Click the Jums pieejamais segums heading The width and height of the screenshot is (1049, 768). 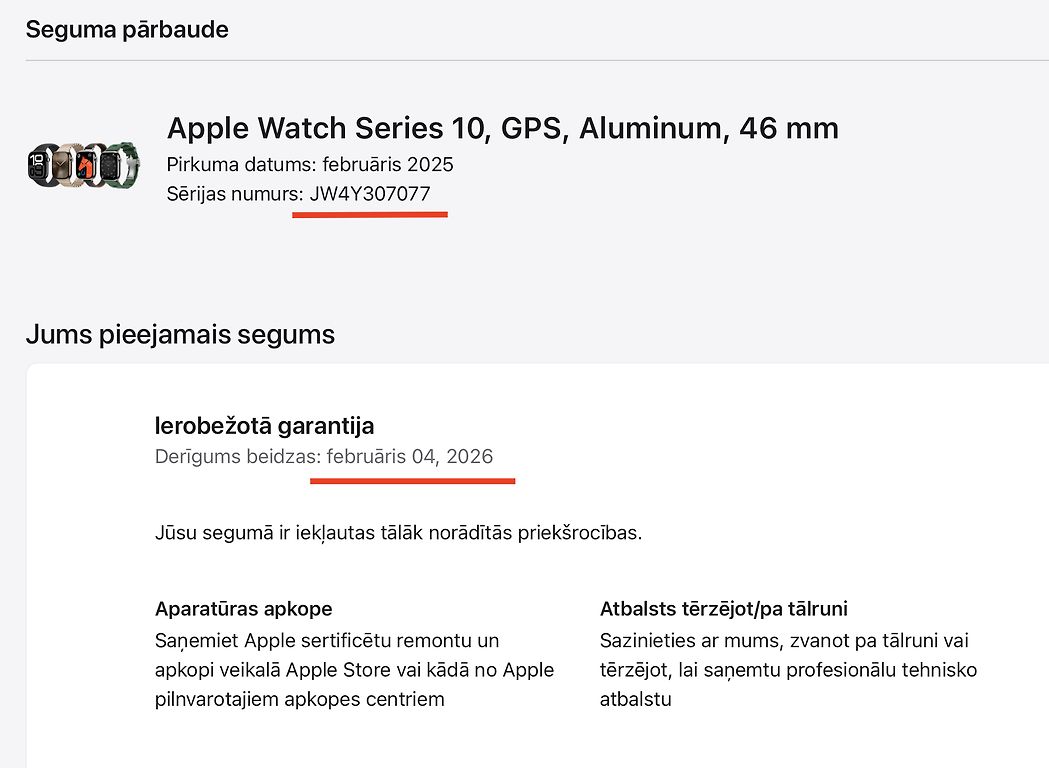[x=180, y=334]
